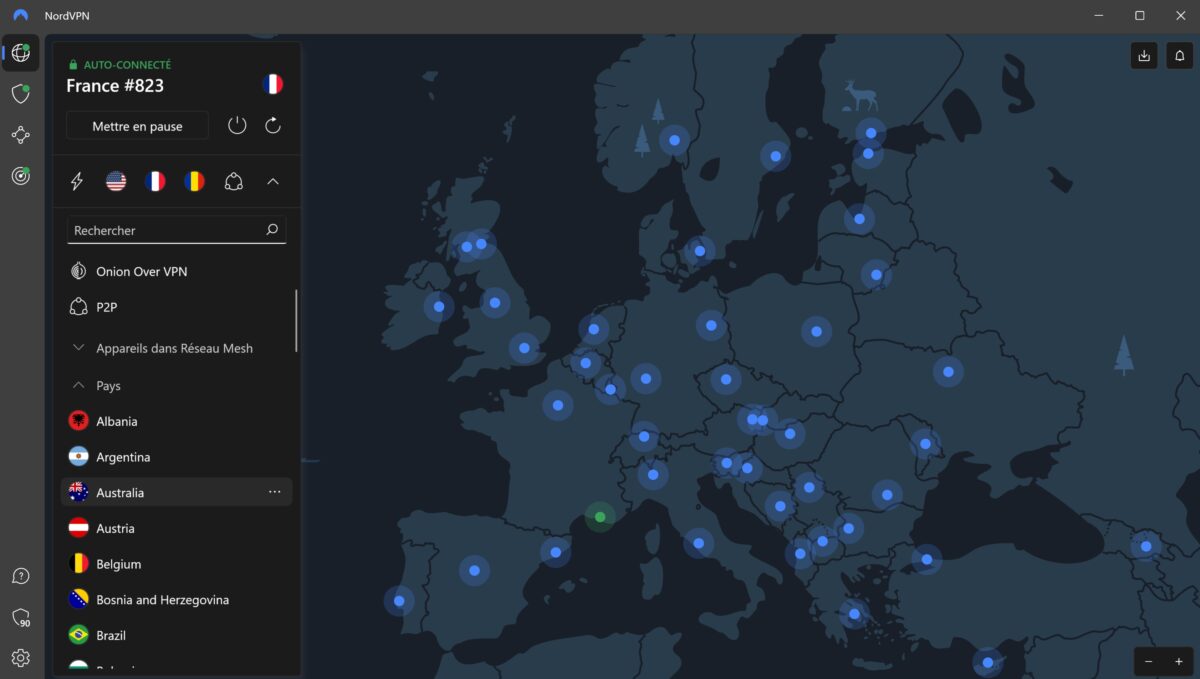
Task: Click the search magnifier icon
Action: (272, 230)
